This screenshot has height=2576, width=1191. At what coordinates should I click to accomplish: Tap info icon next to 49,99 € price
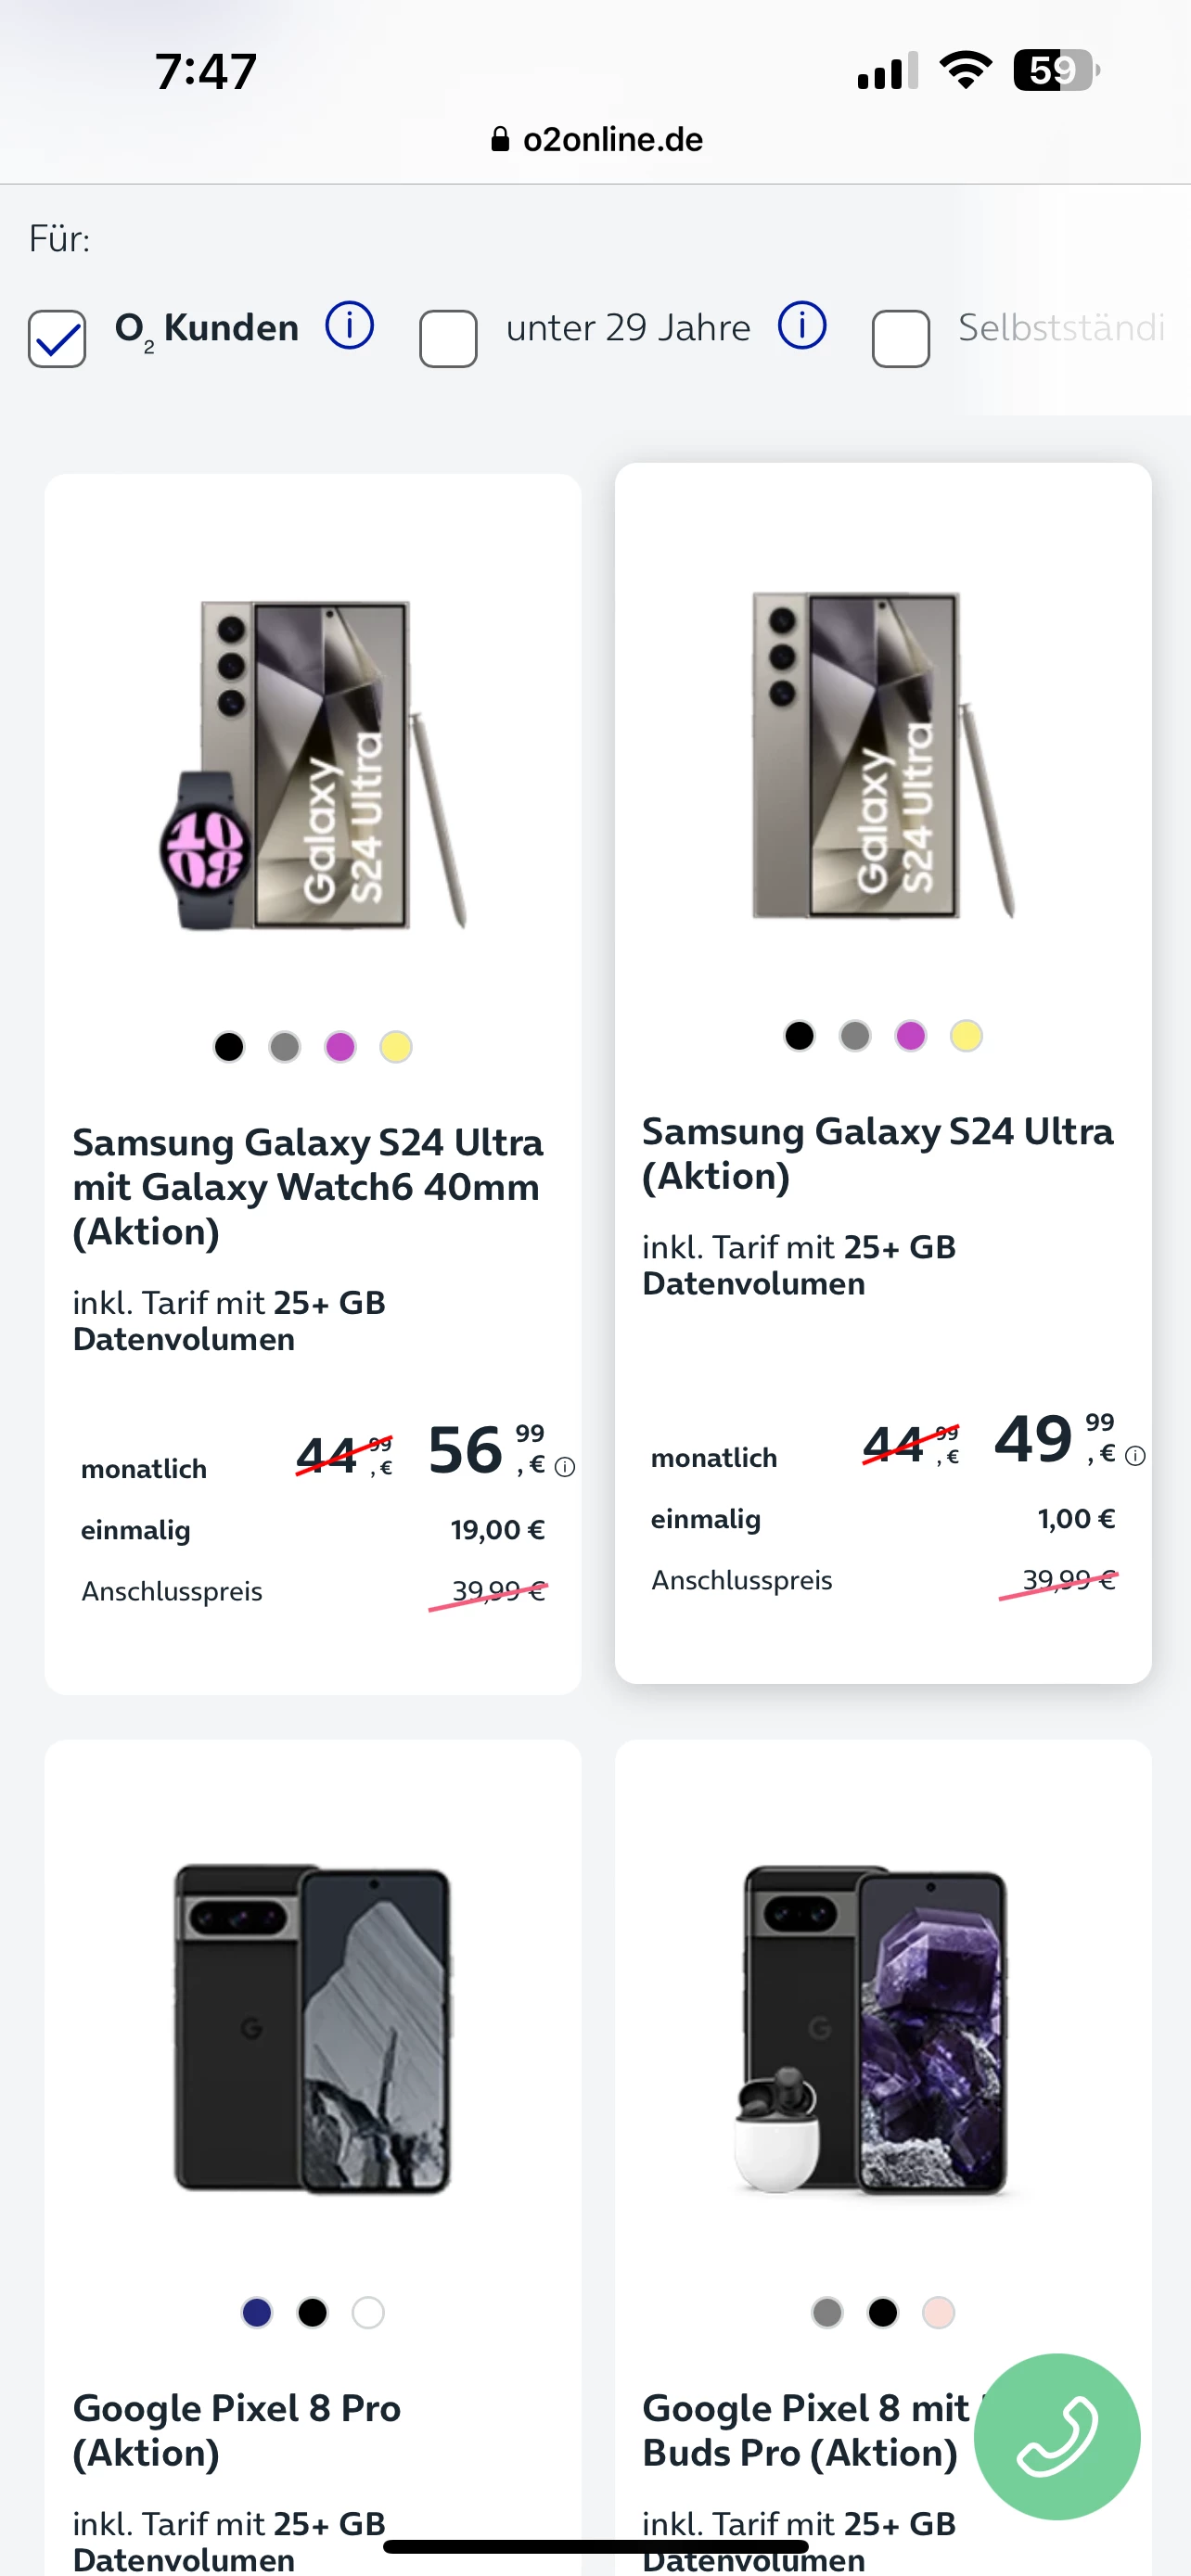[1135, 1456]
